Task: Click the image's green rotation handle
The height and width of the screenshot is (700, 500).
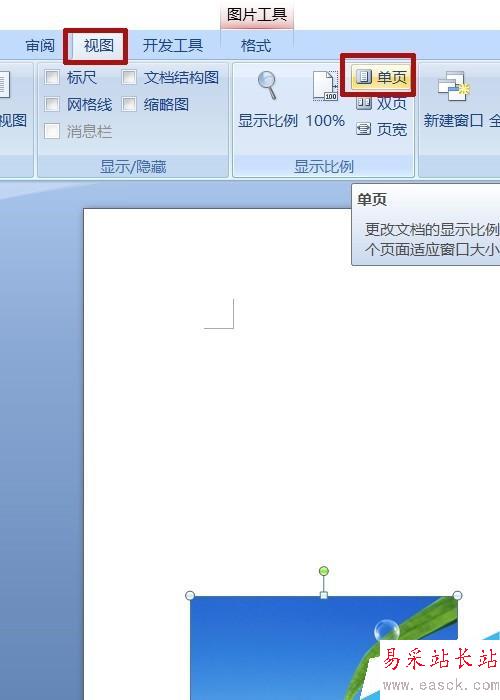Action: pos(324,571)
